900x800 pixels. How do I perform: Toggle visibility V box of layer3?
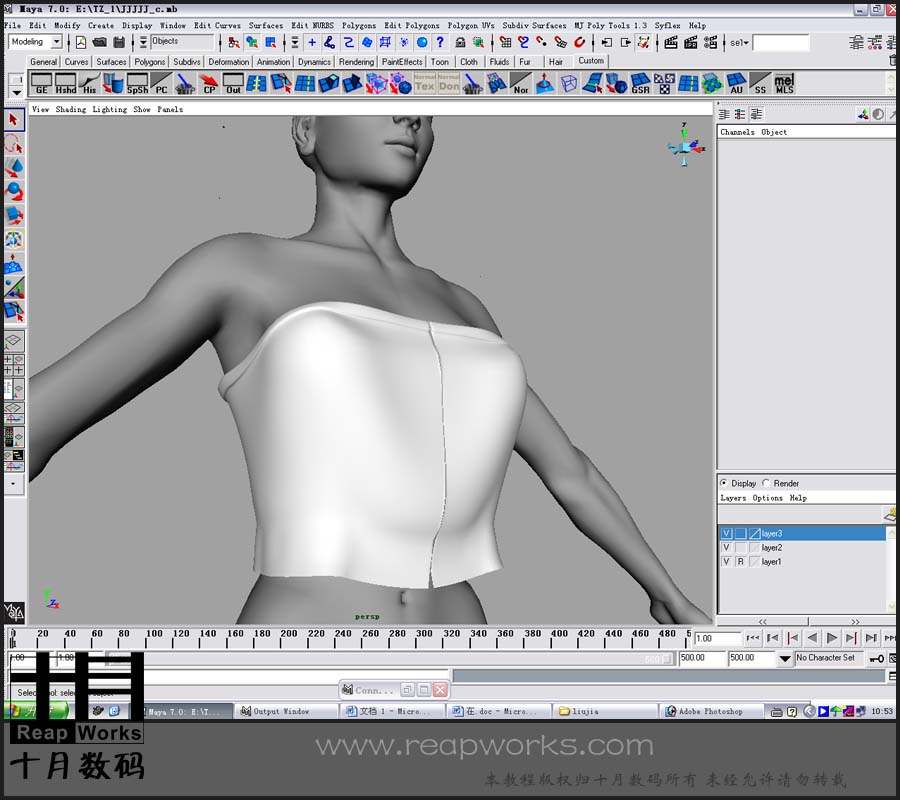(x=726, y=533)
